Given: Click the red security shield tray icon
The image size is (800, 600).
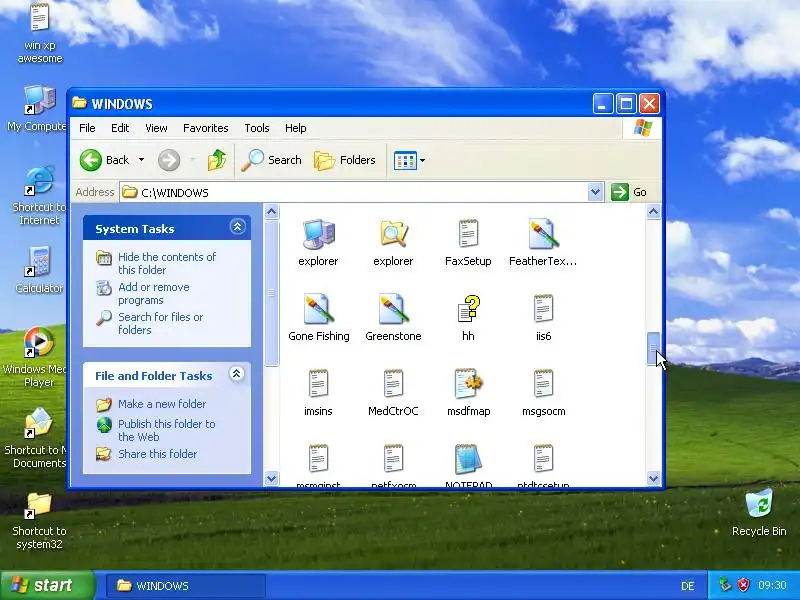Looking at the screenshot, I should [x=744, y=585].
